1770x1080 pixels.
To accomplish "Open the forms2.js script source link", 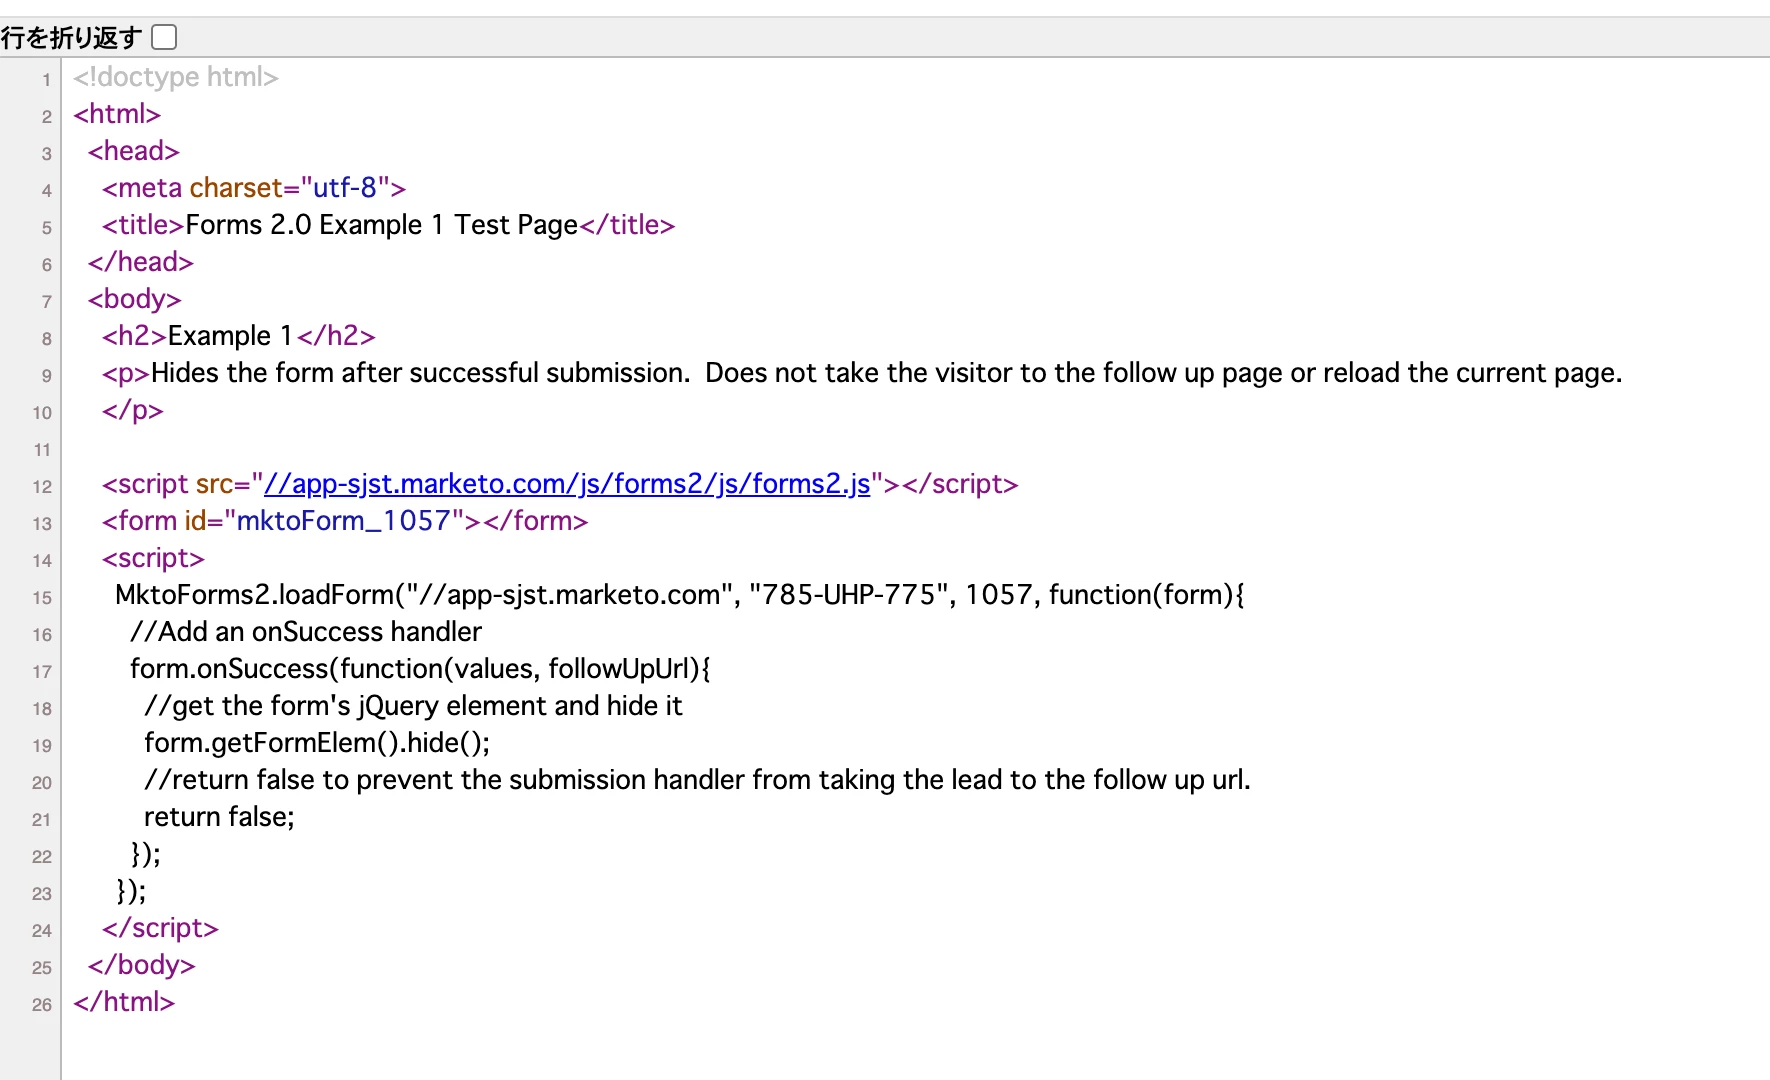I will tap(567, 484).
